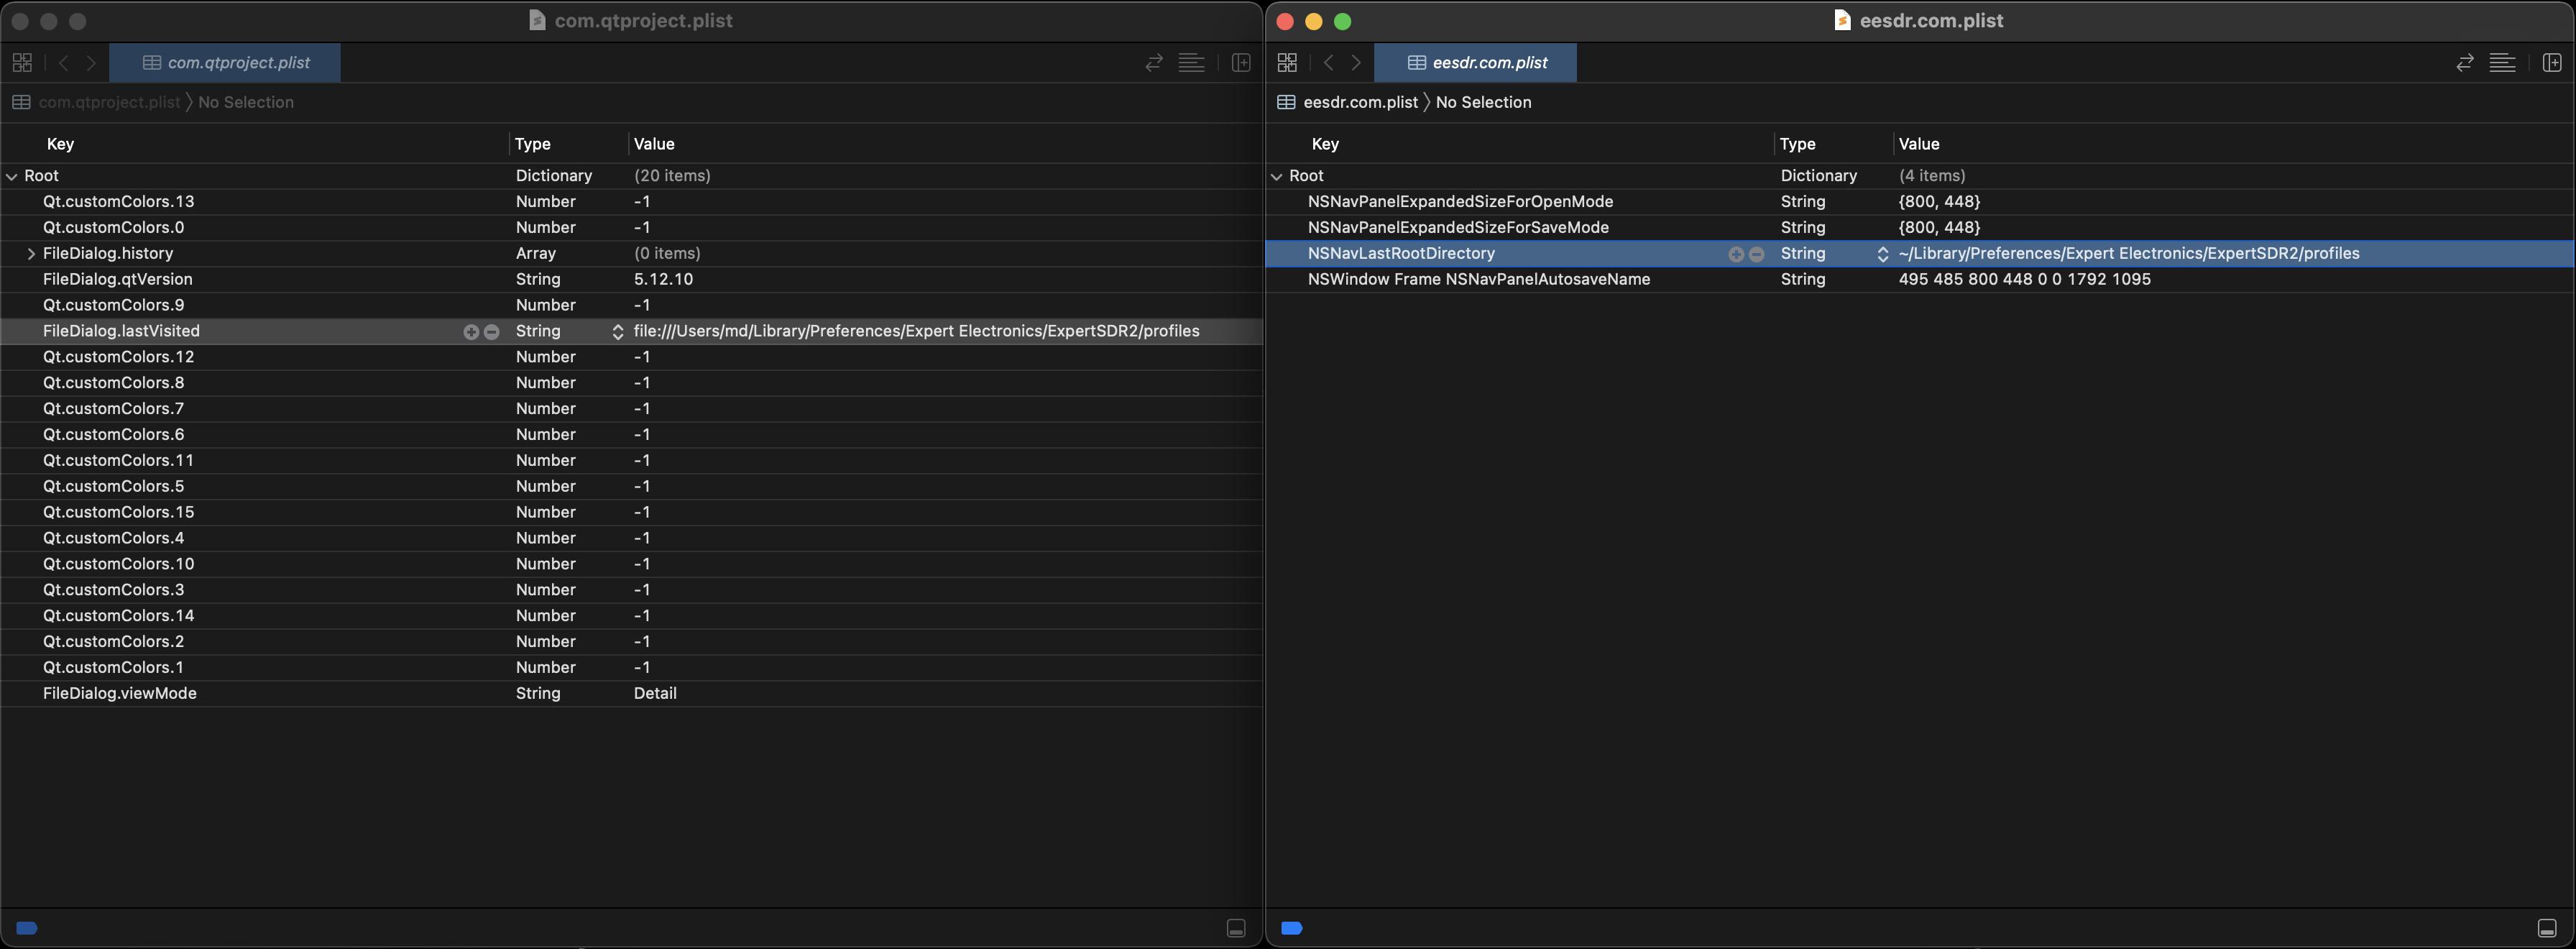Switch to the com.qtproject.plist tab
The width and height of the screenshot is (2576, 949).
226,62
